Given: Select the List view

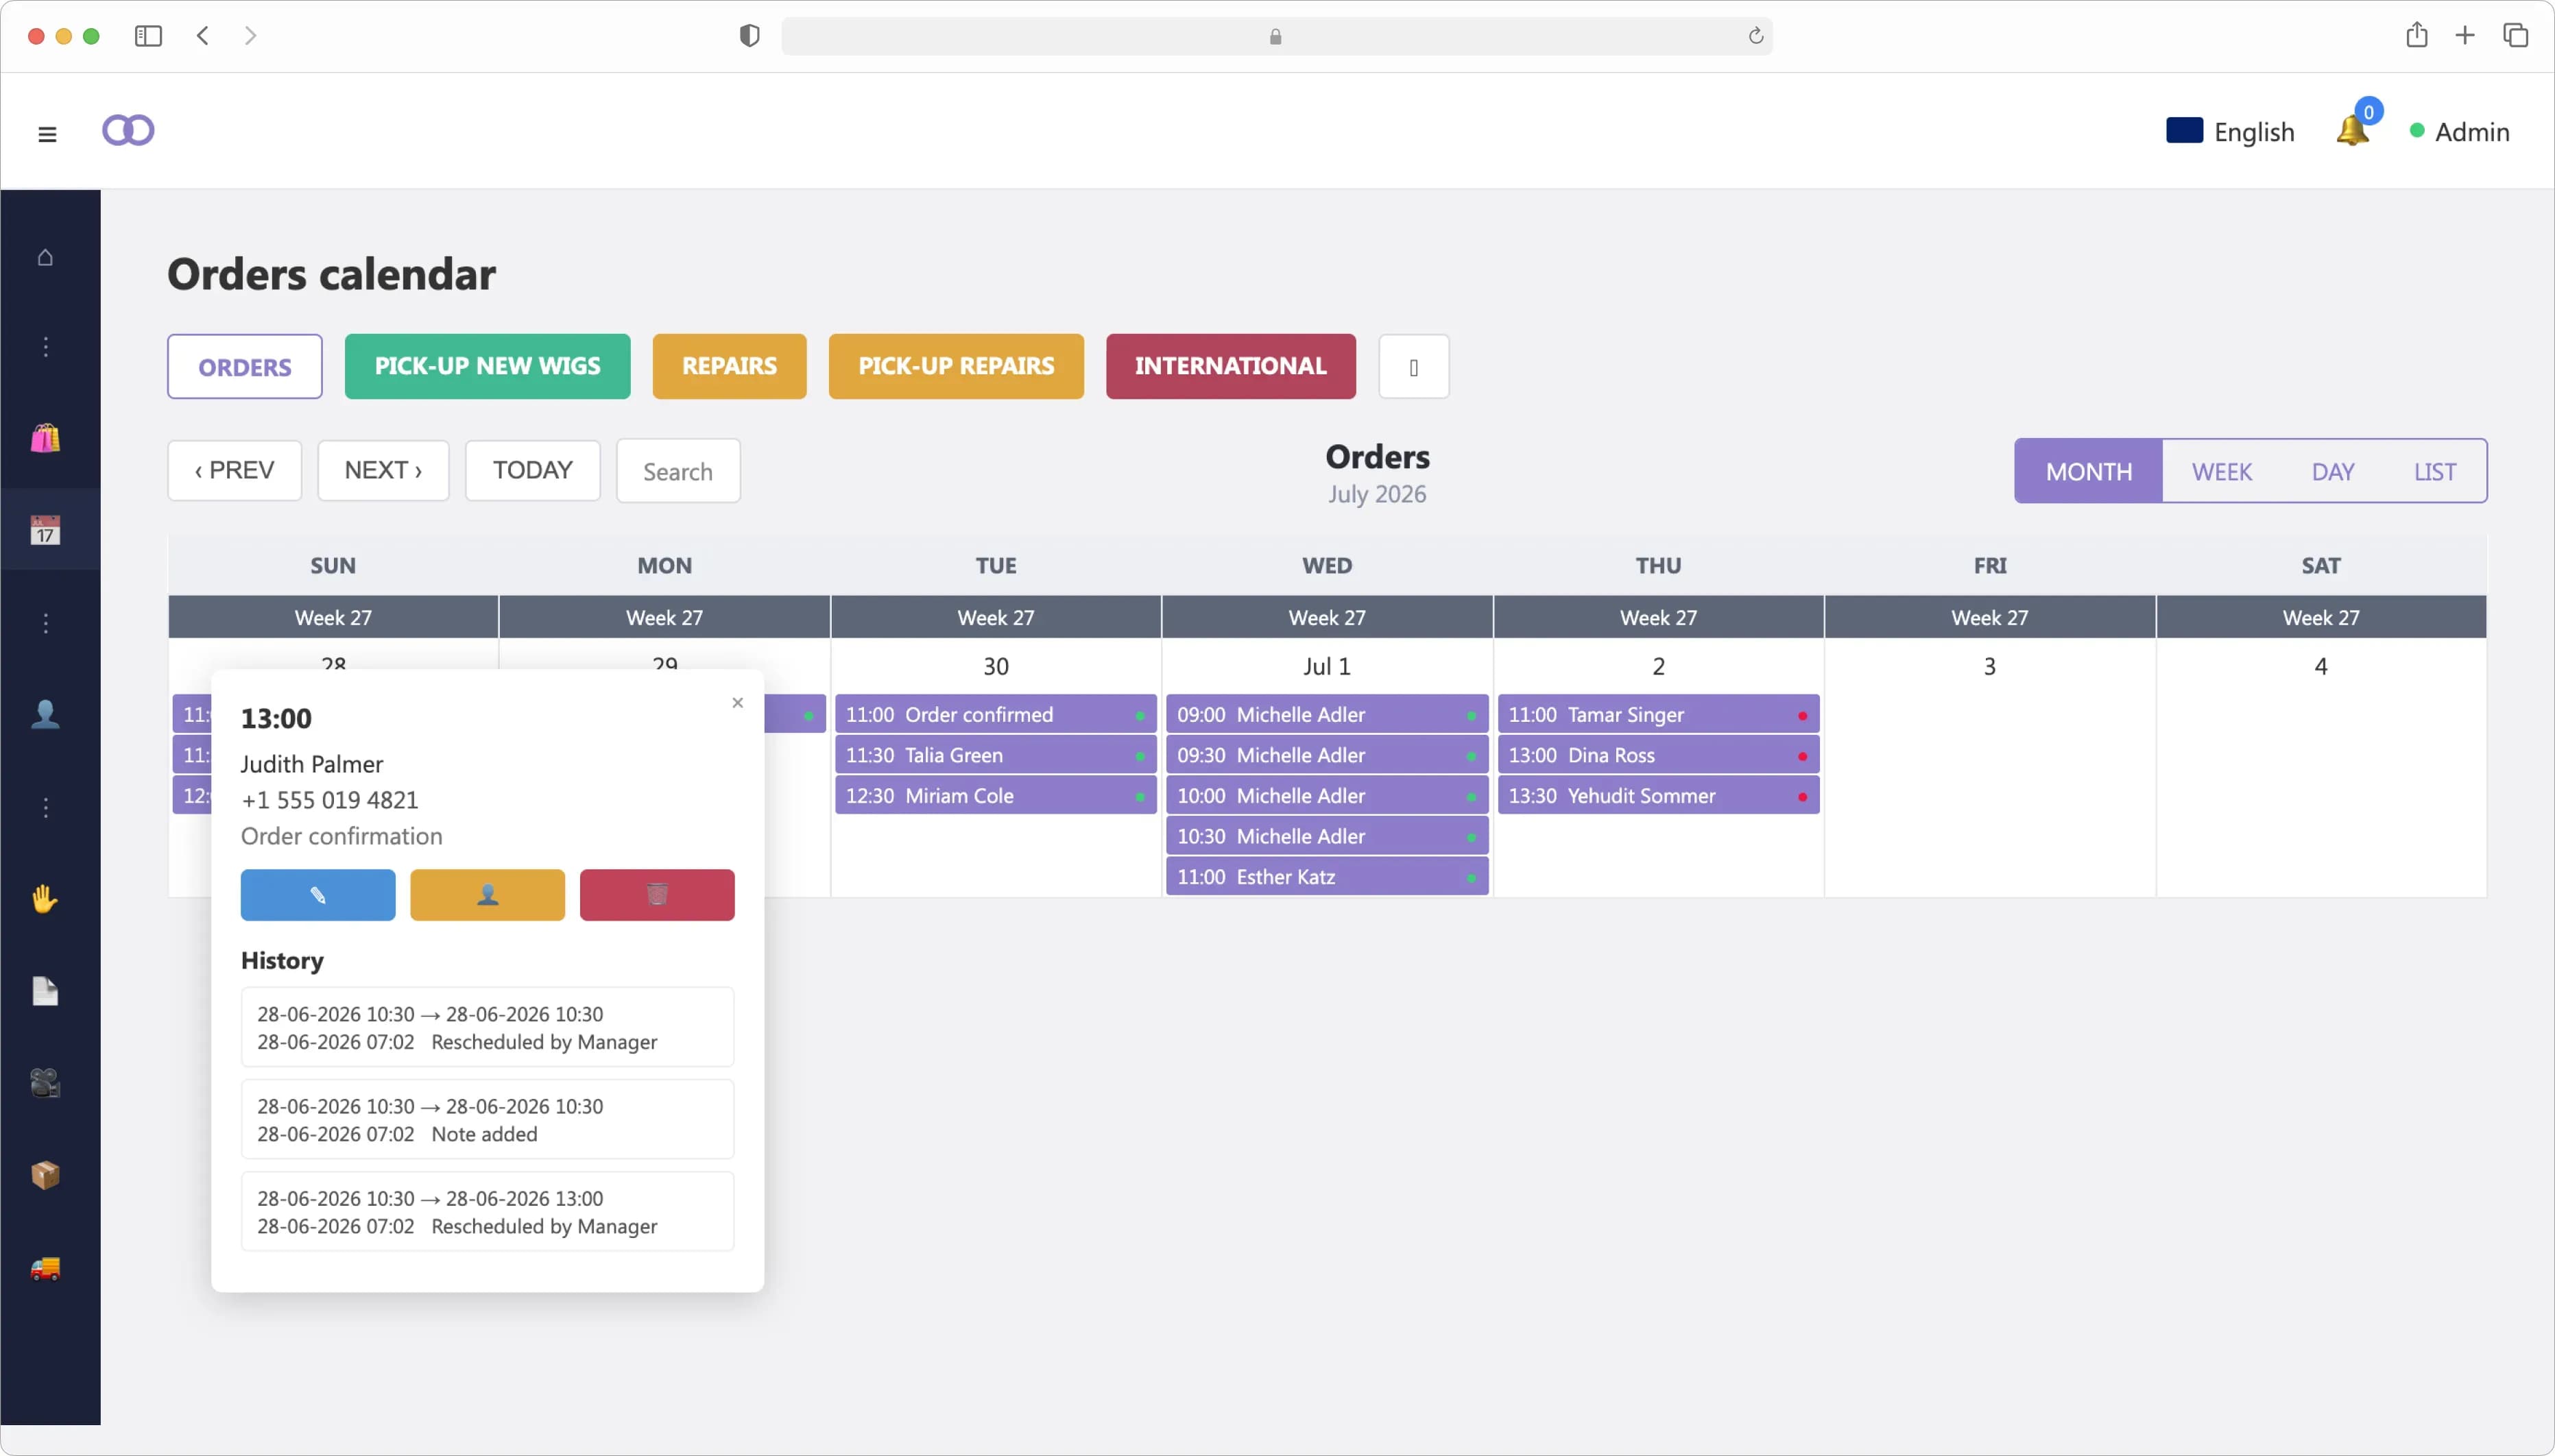Looking at the screenshot, I should coord(2434,471).
